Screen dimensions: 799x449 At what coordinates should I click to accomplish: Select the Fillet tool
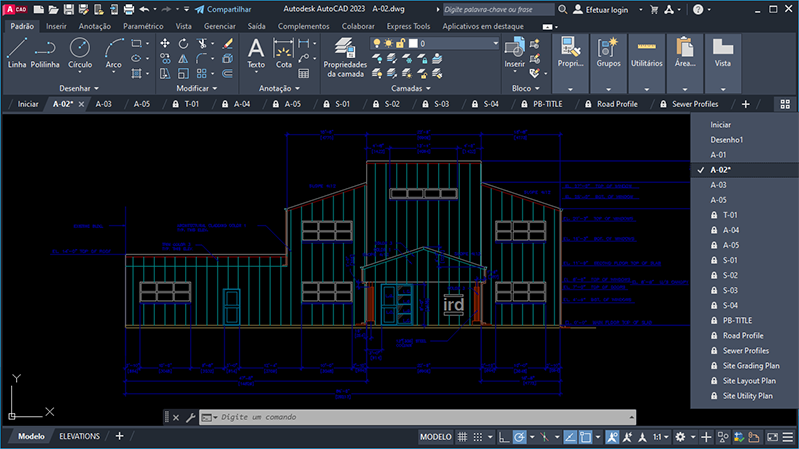(202, 59)
